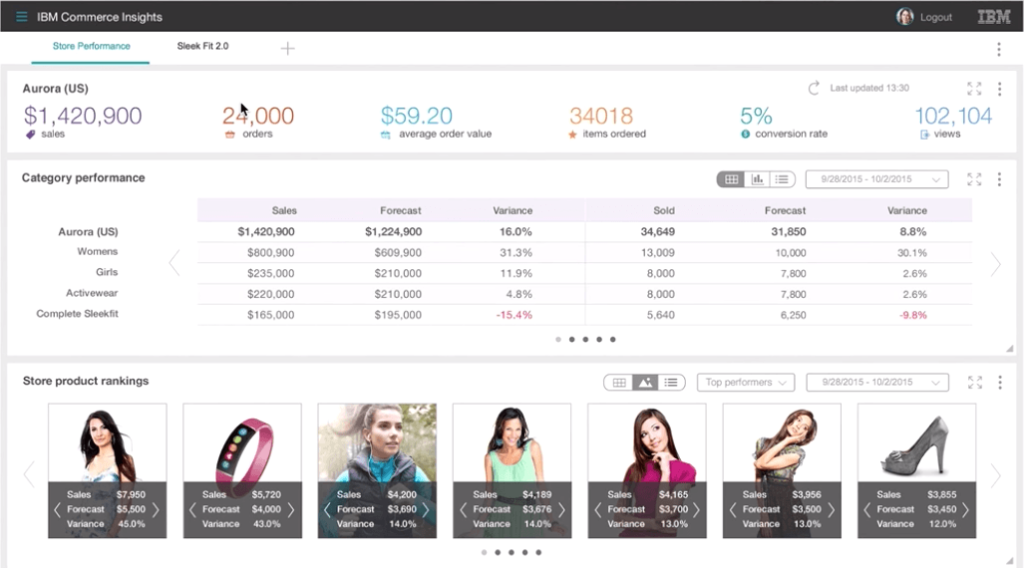Image resolution: width=1024 pixels, height=568 pixels.
Task: Click the -9.8% sold variance cell
Action: click(x=913, y=315)
